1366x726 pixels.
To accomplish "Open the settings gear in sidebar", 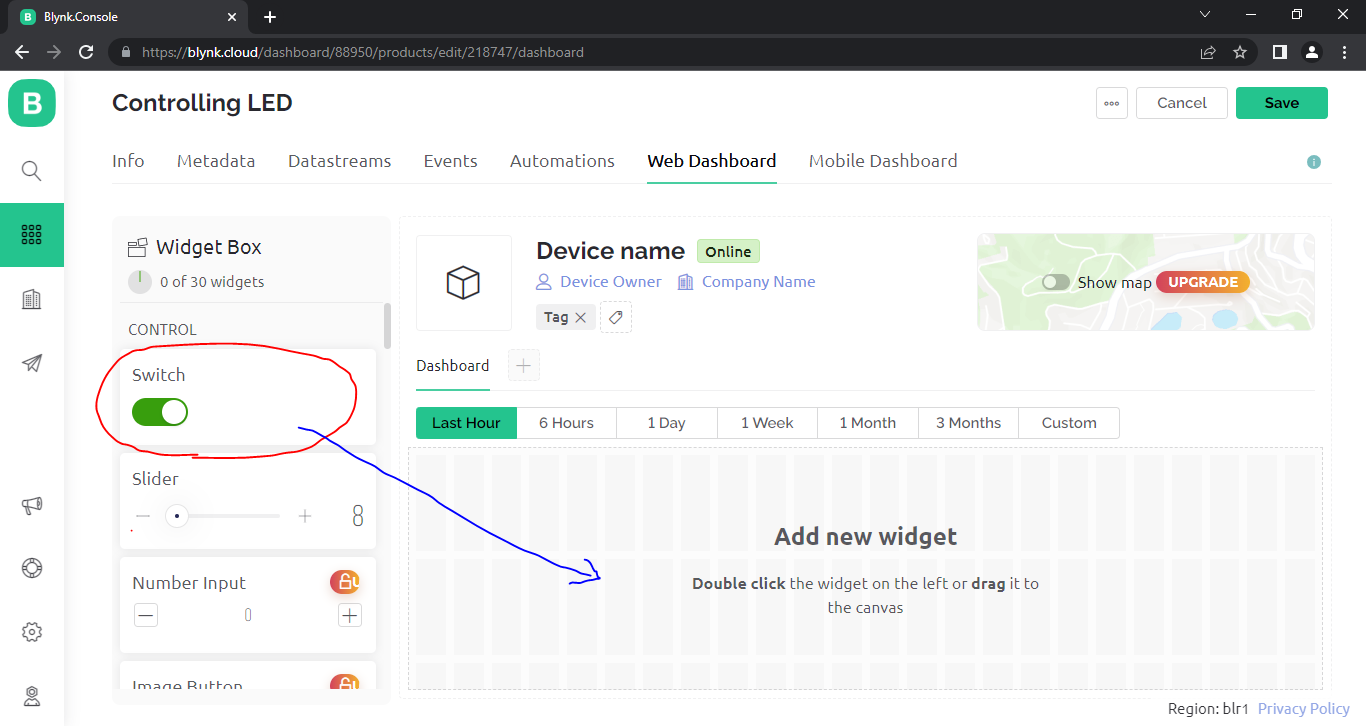I will [32, 632].
